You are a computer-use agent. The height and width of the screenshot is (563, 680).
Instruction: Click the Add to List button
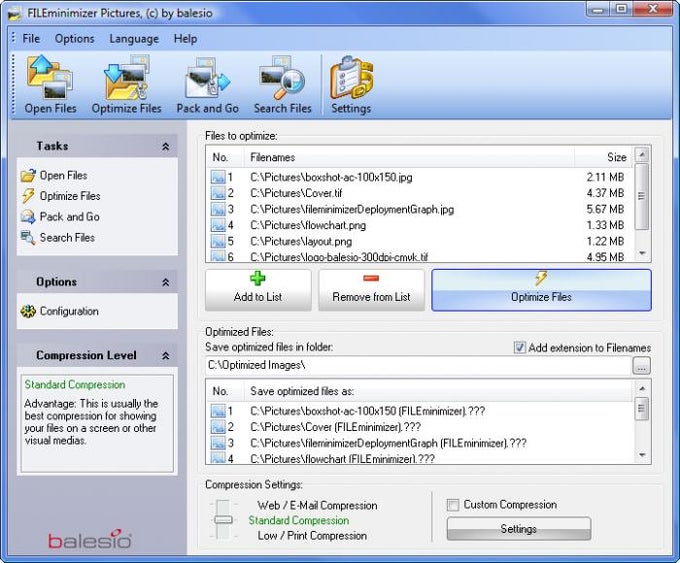pos(258,290)
